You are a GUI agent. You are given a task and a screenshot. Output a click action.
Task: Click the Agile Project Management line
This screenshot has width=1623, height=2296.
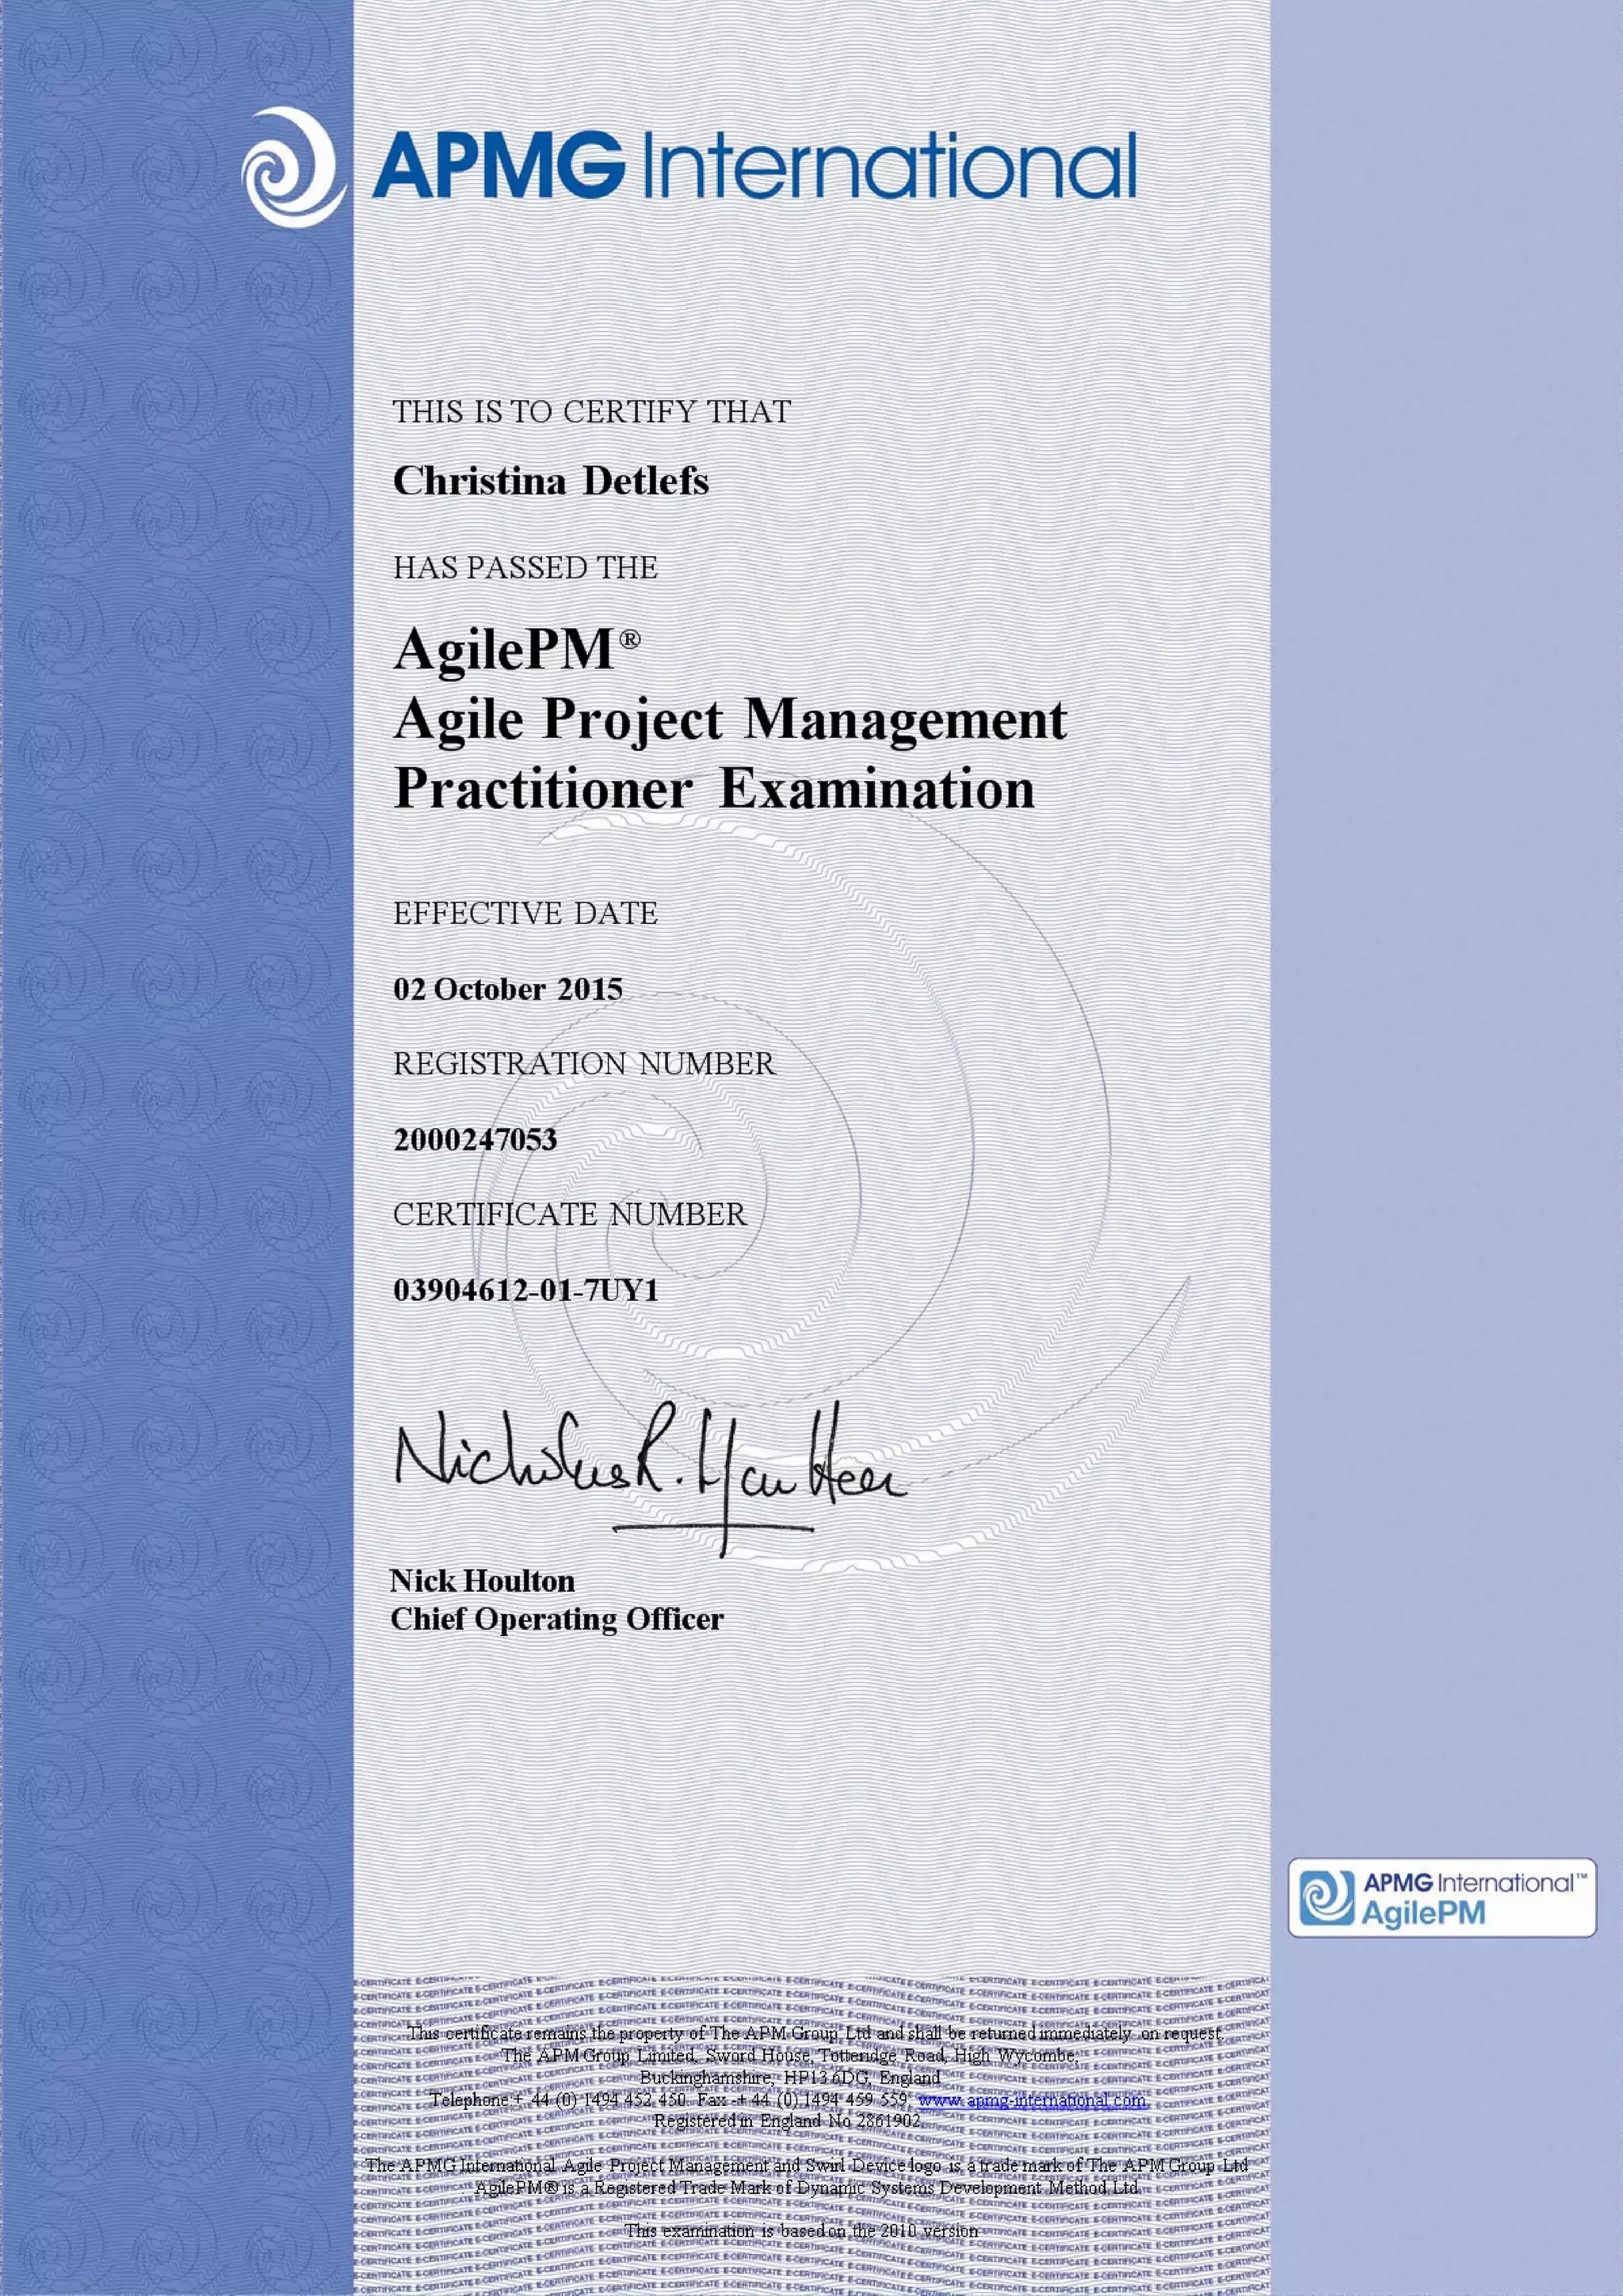click(x=730, y=722)
